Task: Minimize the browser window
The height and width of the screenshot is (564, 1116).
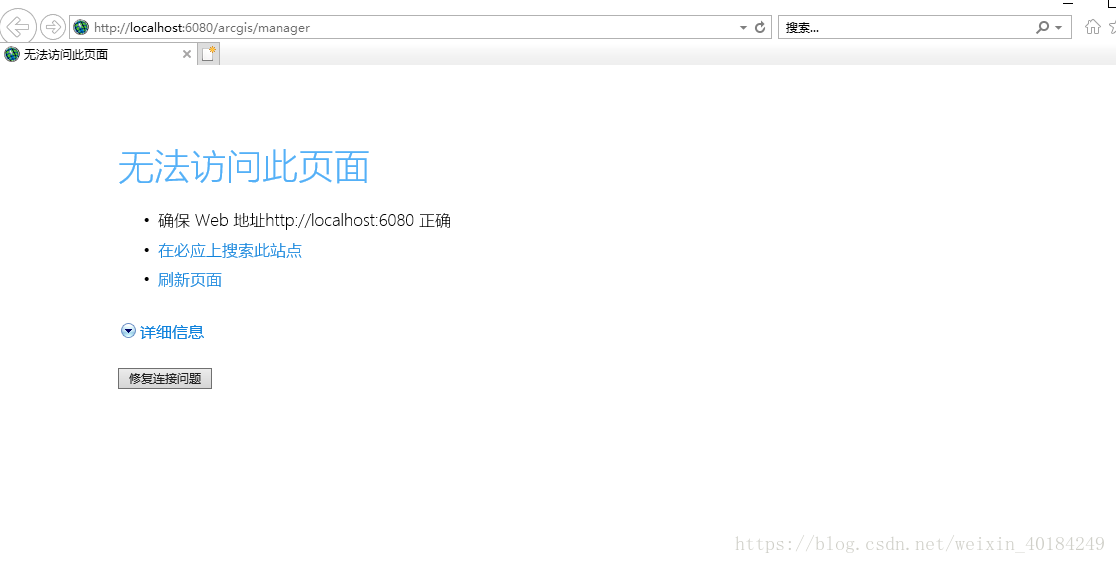Action: tap(1068, 4)
